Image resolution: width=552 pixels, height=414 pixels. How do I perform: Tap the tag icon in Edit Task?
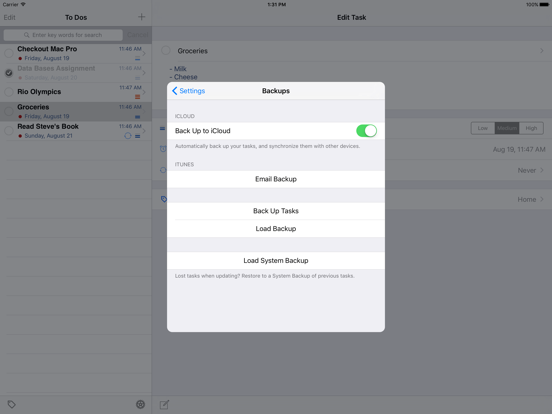(164, 199)
